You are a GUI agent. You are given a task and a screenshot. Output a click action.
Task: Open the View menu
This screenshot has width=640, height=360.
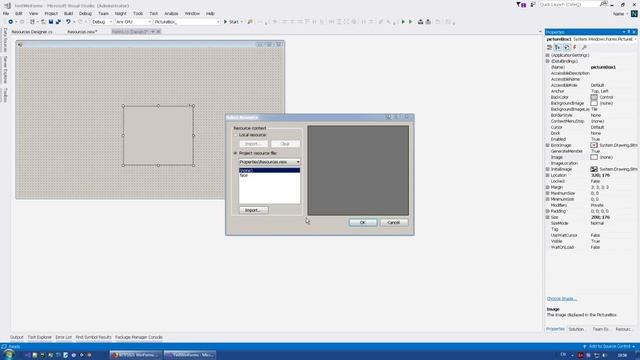33,13
